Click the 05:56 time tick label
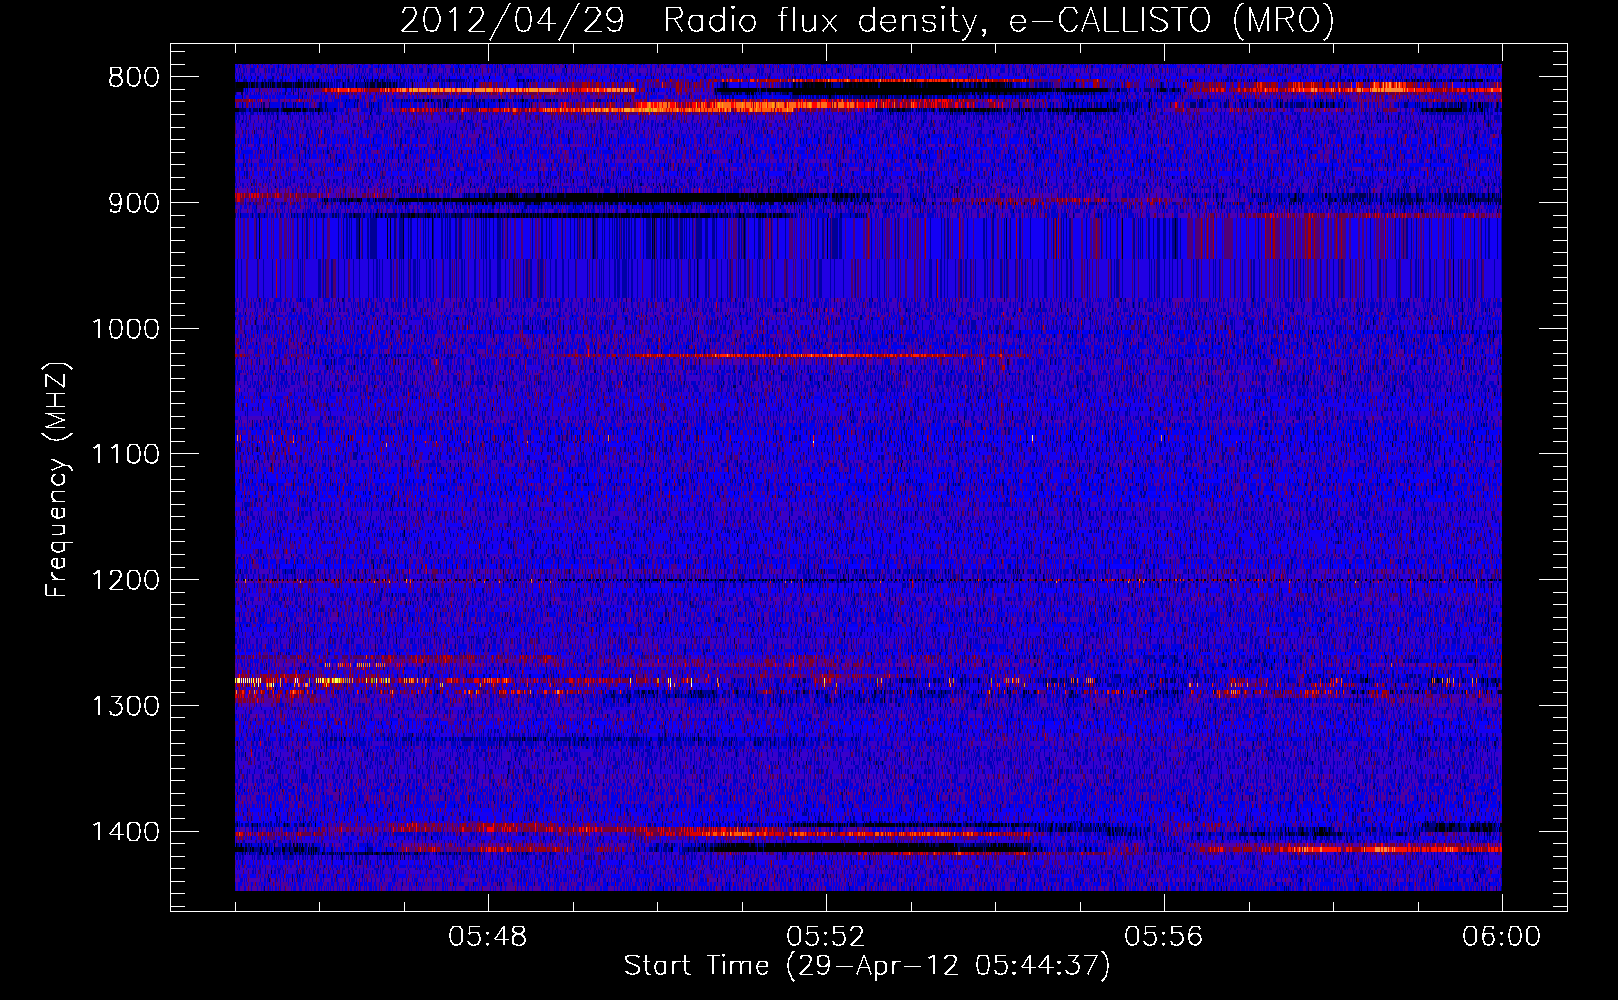 [x=1164, y=937]
